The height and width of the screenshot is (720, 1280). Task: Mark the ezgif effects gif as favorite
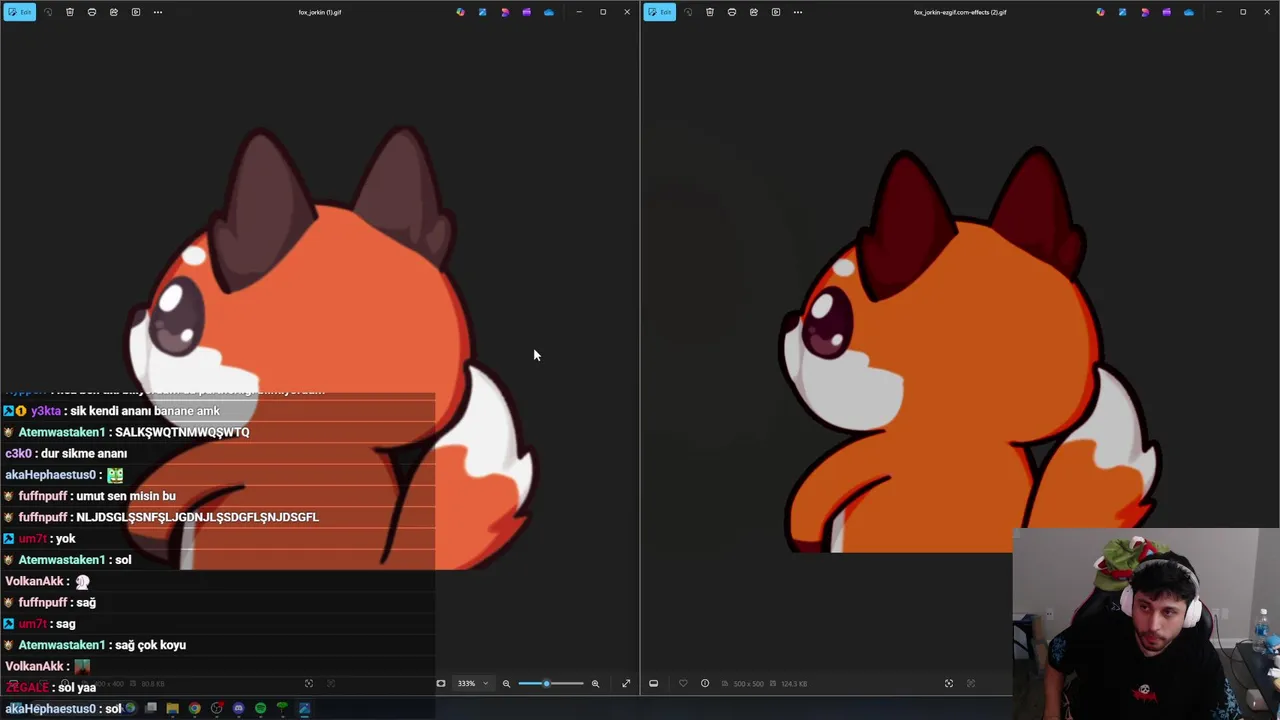[683, 683]
